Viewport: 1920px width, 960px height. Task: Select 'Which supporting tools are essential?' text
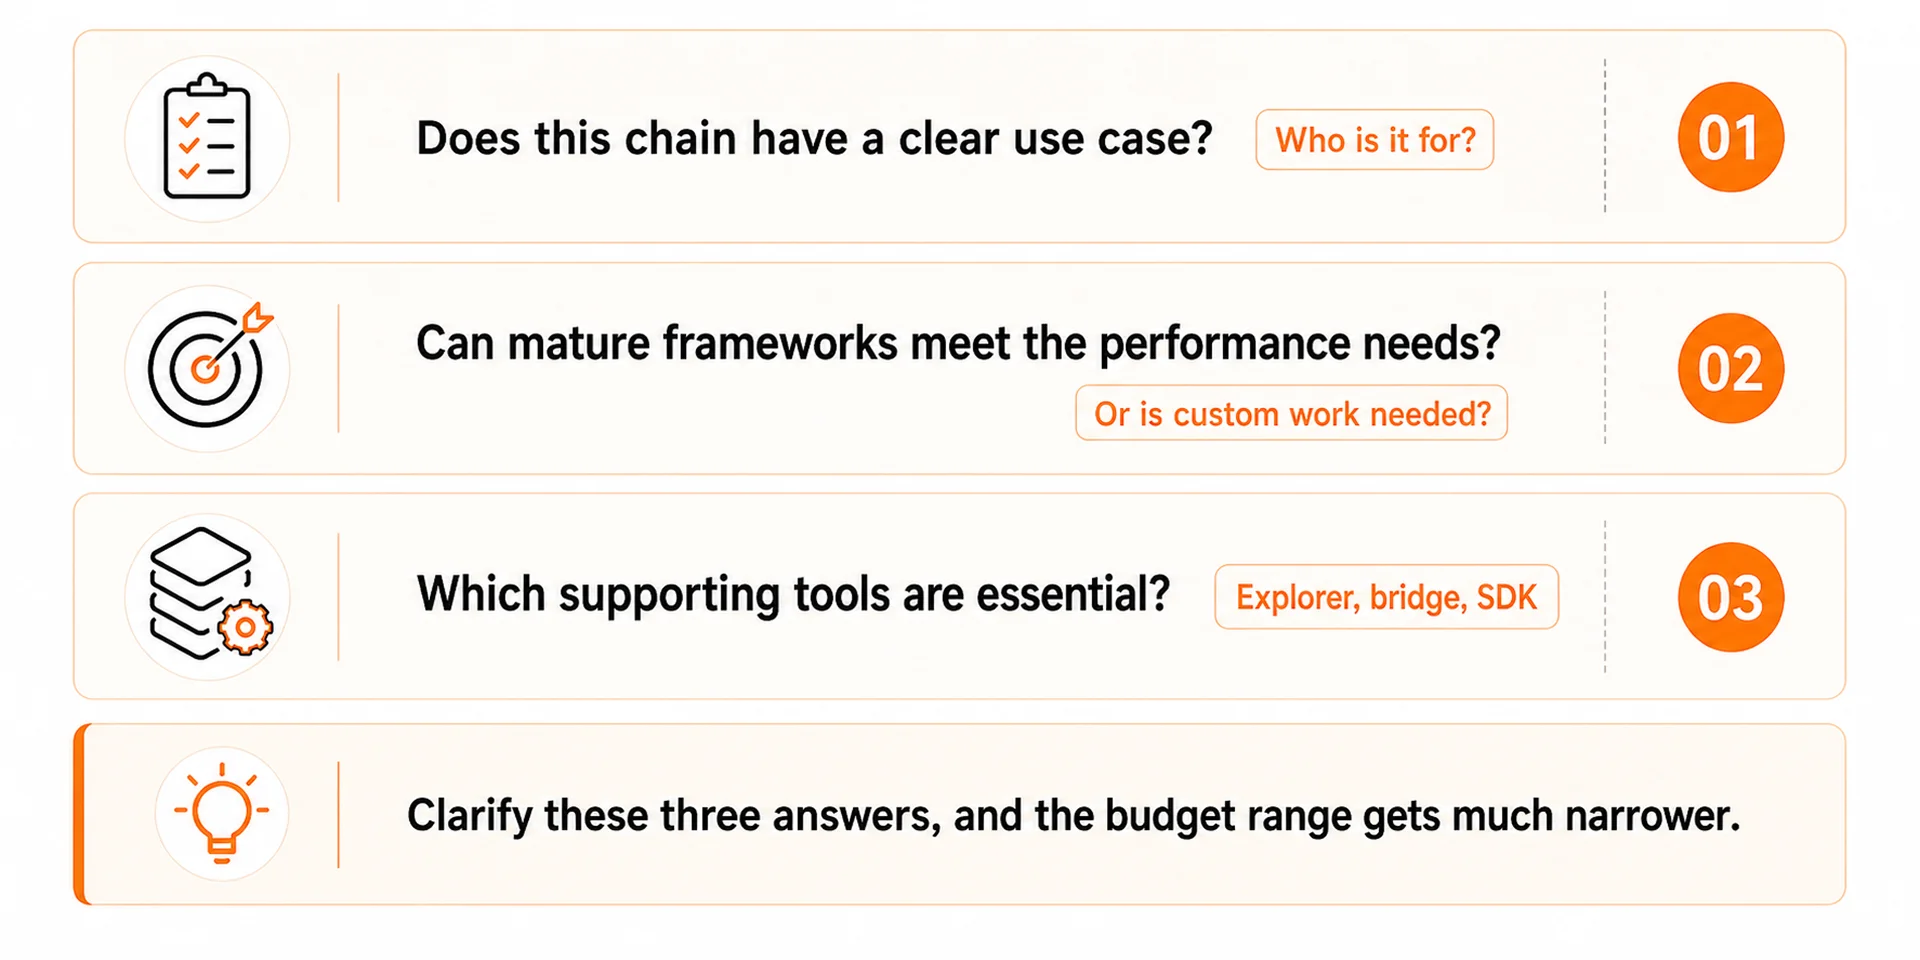pyautogui.click(x=793, y=594)
